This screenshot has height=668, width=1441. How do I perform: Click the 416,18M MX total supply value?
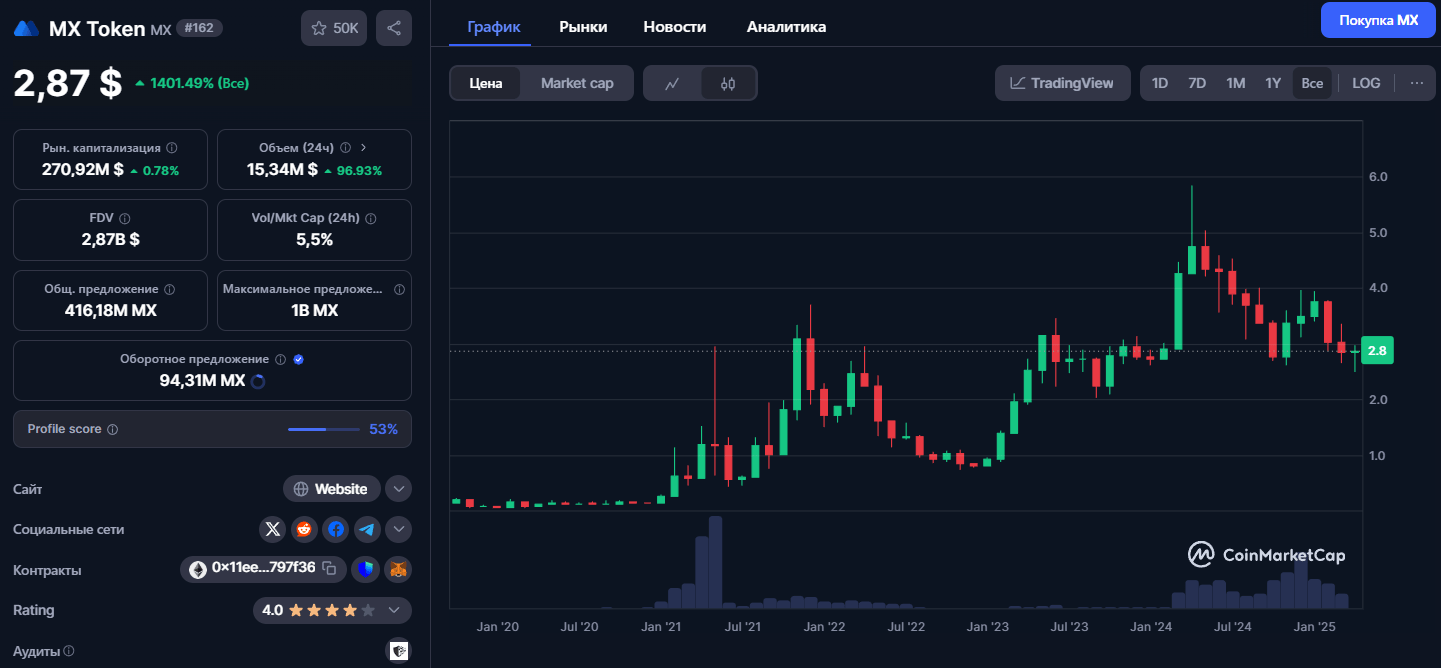(x=110, y=311)
